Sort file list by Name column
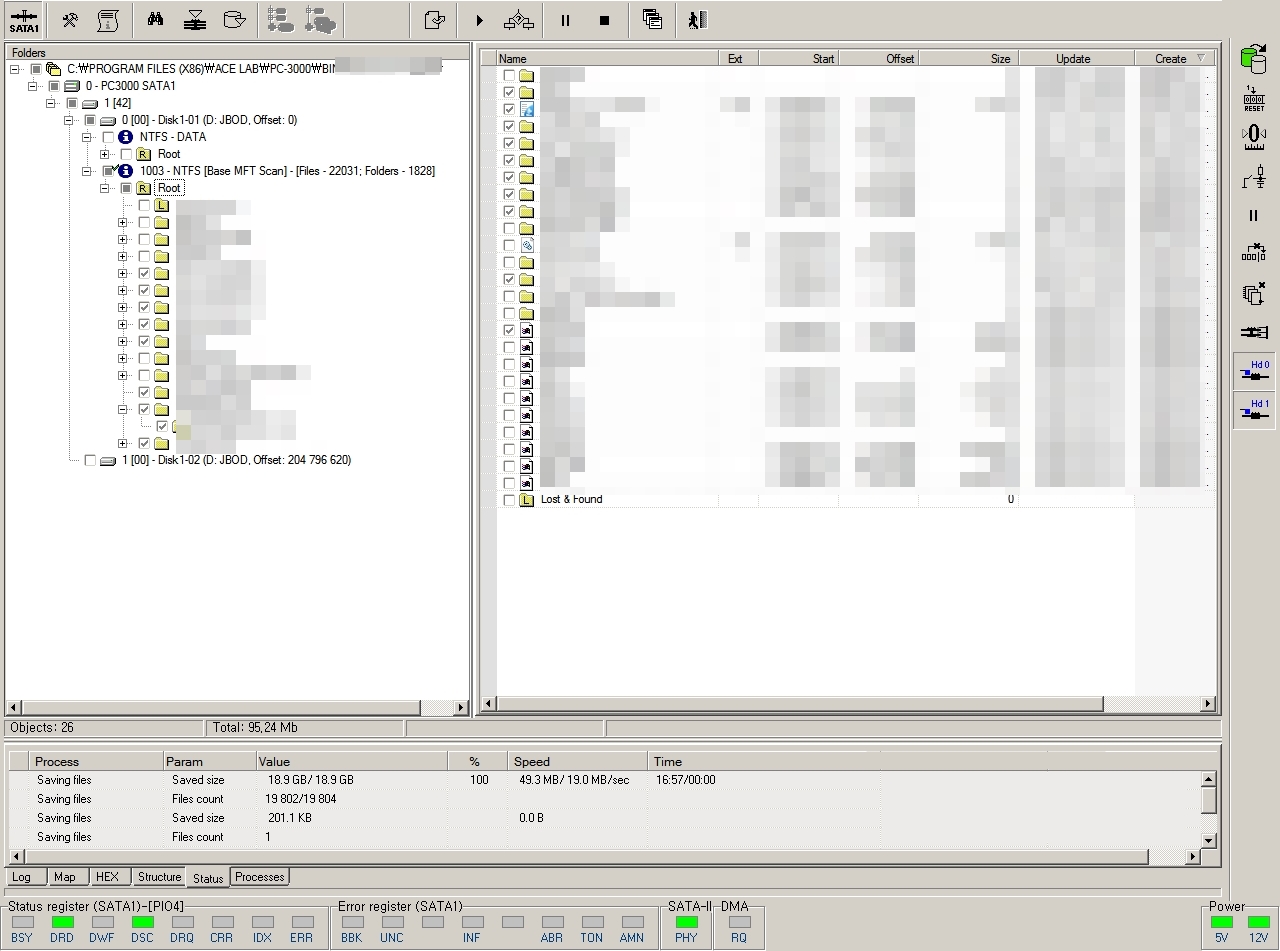This screenshot has width=1280, height=951. coord(607,59)
